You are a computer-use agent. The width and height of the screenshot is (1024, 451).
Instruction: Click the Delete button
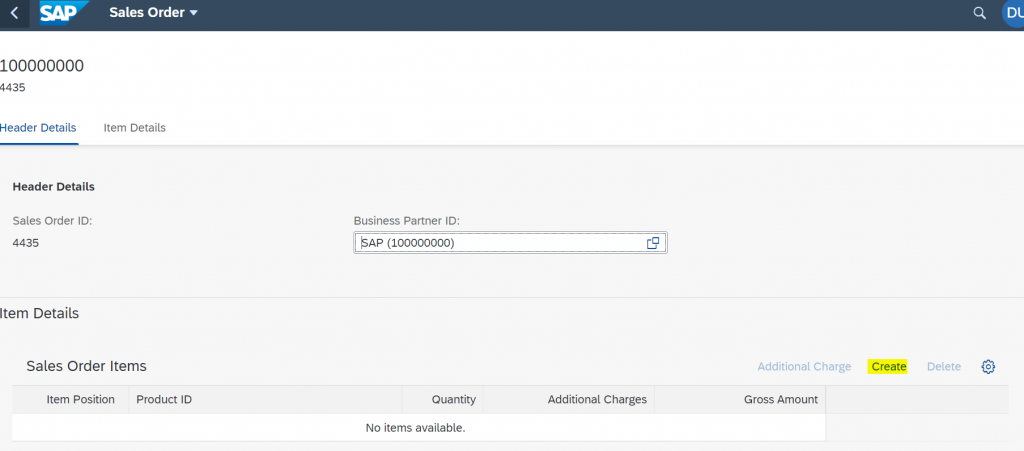coord(944,367)
